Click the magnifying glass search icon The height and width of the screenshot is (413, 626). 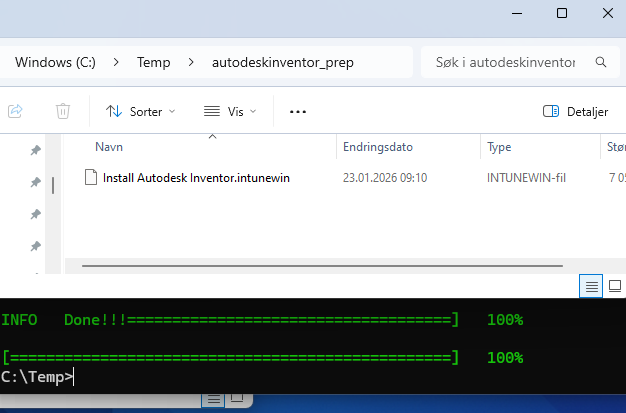click(x=601, y=62)
